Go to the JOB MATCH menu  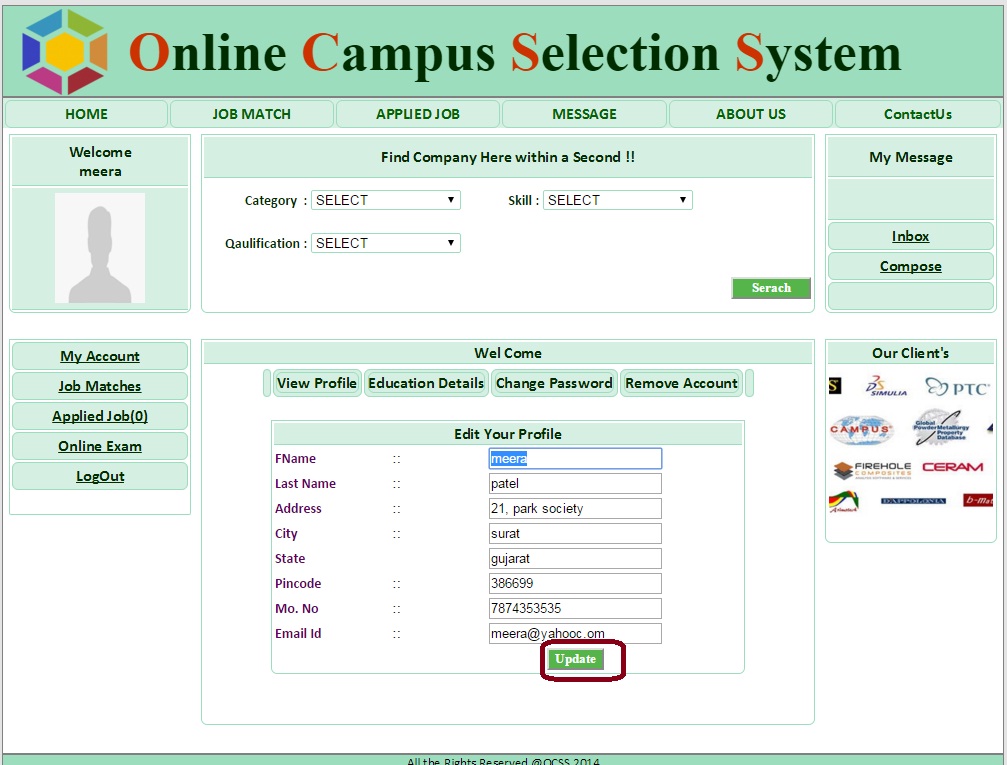252,114
